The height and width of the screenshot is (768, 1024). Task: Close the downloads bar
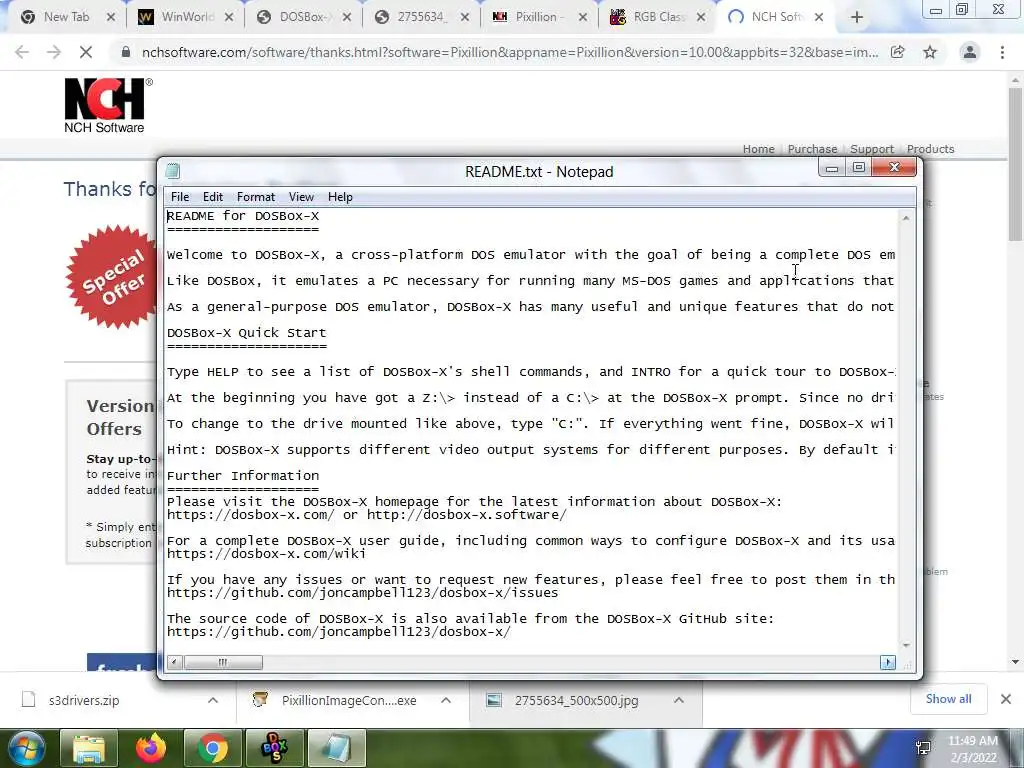click(x=1006, y=699)
